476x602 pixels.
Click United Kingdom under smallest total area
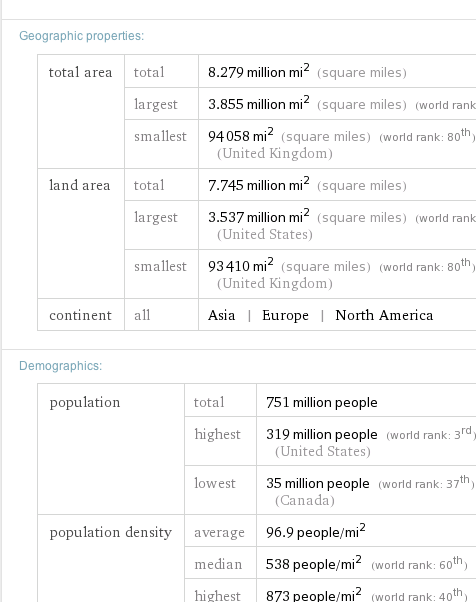pos(275,154)
